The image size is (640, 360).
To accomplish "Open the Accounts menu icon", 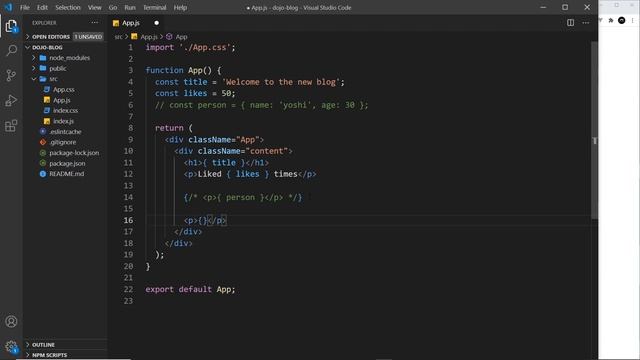I will point(11,322).
